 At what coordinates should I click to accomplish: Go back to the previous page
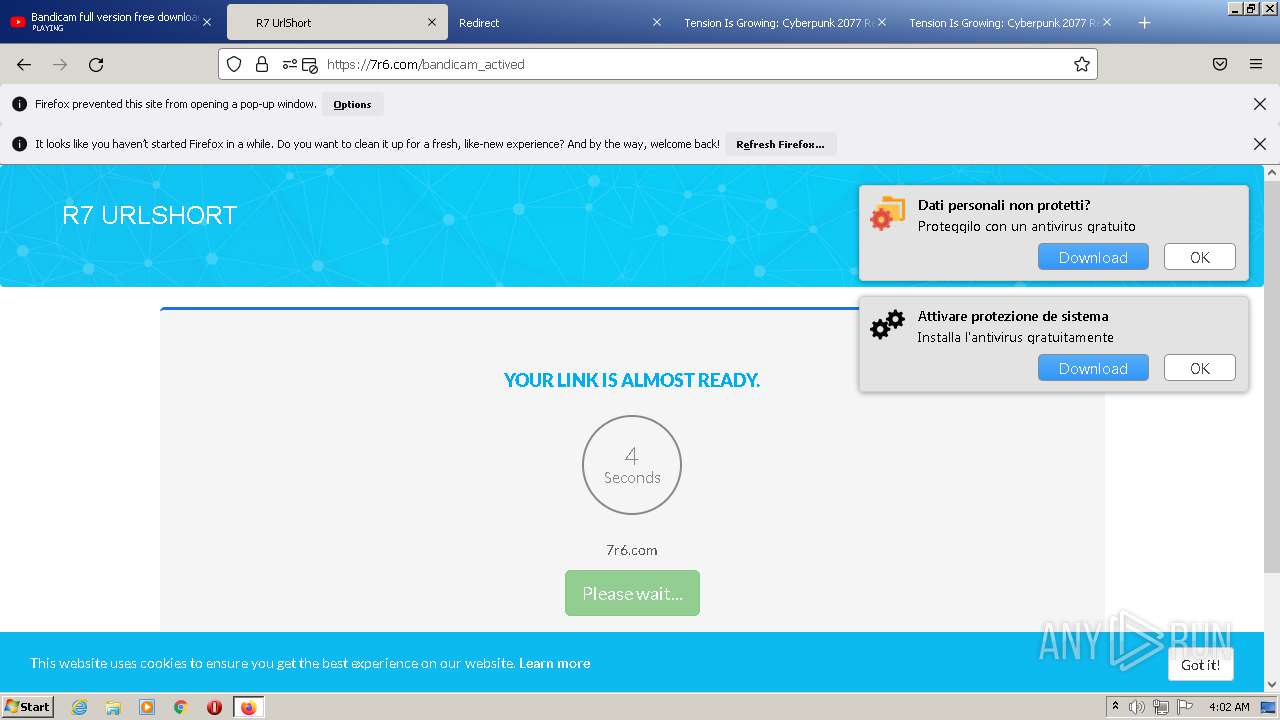[24, 64]
